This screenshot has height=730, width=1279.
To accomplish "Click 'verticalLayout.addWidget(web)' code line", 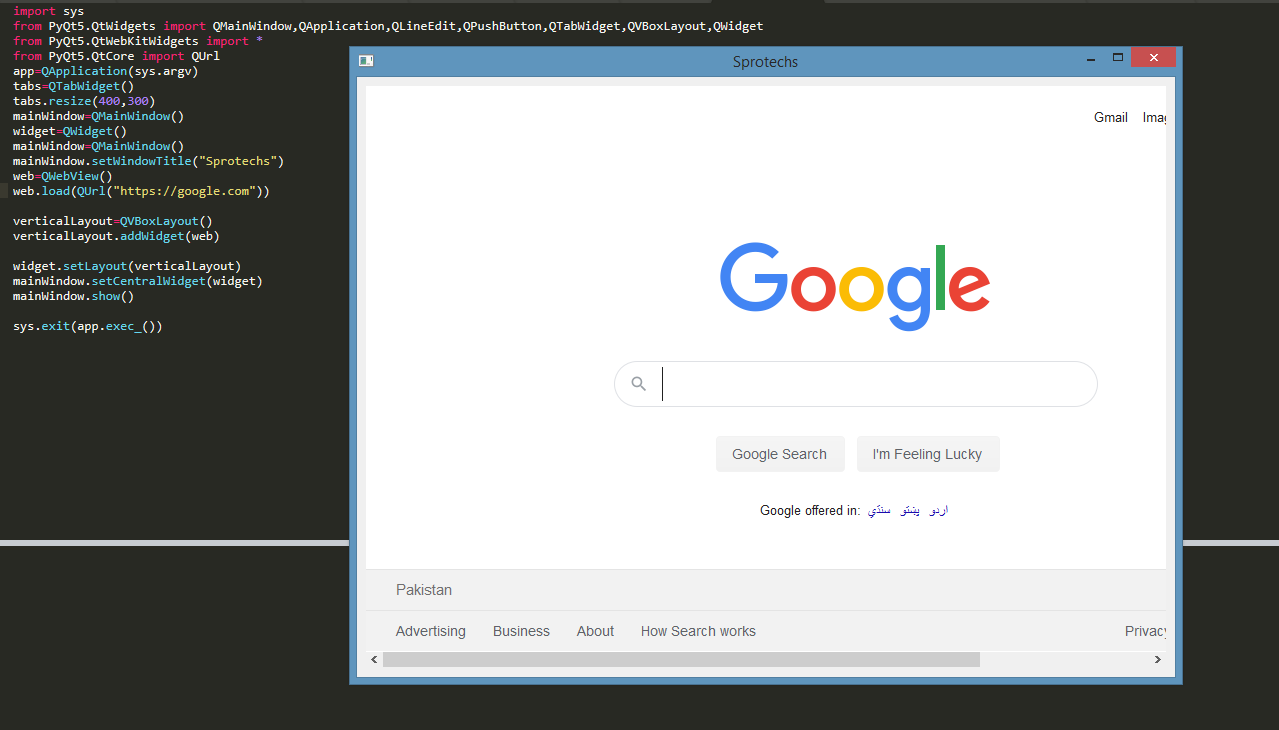I will [x=116, y=236].
